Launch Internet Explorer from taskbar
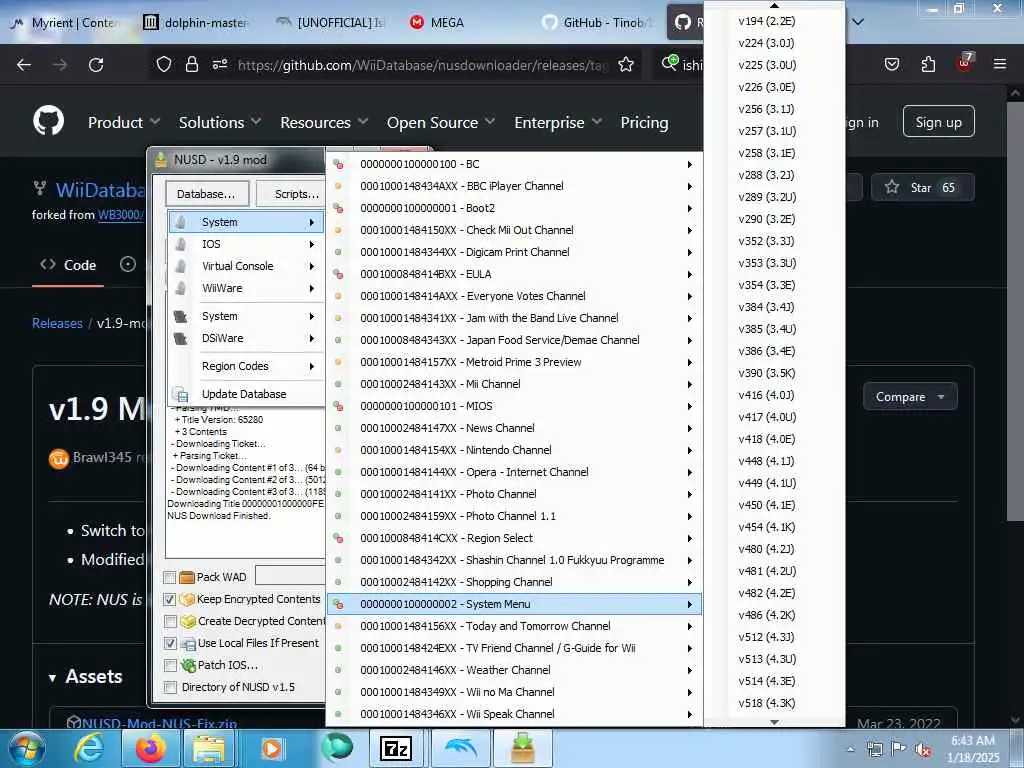Viewport: 1024px width, 768px height. click(88, 749)
